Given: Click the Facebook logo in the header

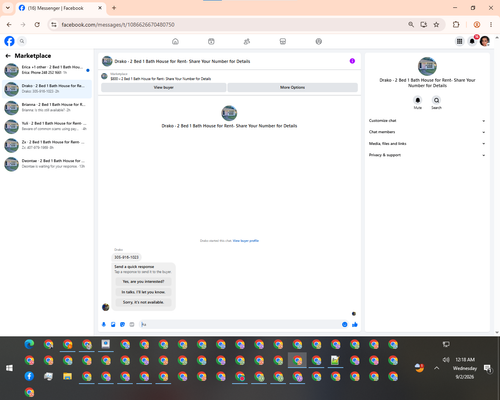Looking at the screenshot, I should pyautogui.click(x=9, y=41).
